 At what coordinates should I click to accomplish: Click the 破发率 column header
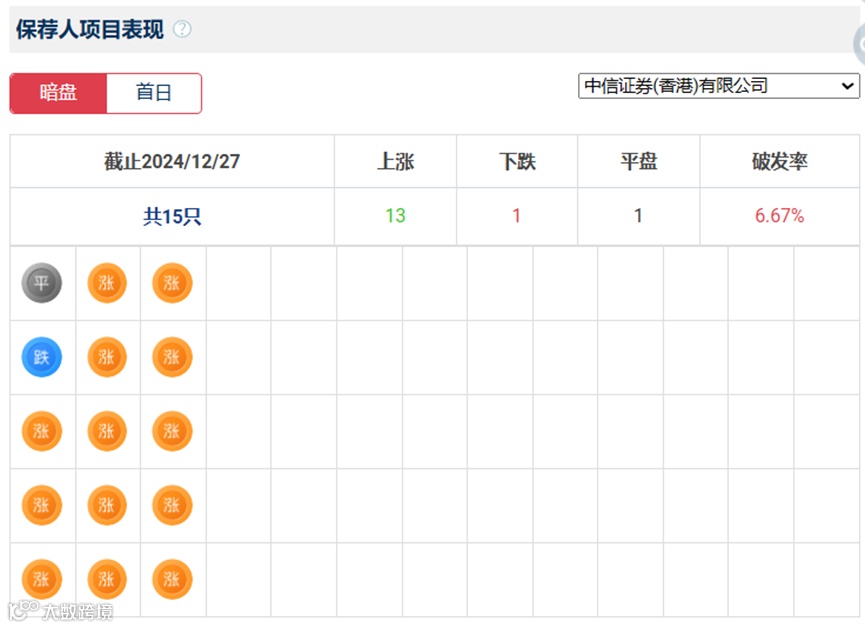click(x=779, y=162)
